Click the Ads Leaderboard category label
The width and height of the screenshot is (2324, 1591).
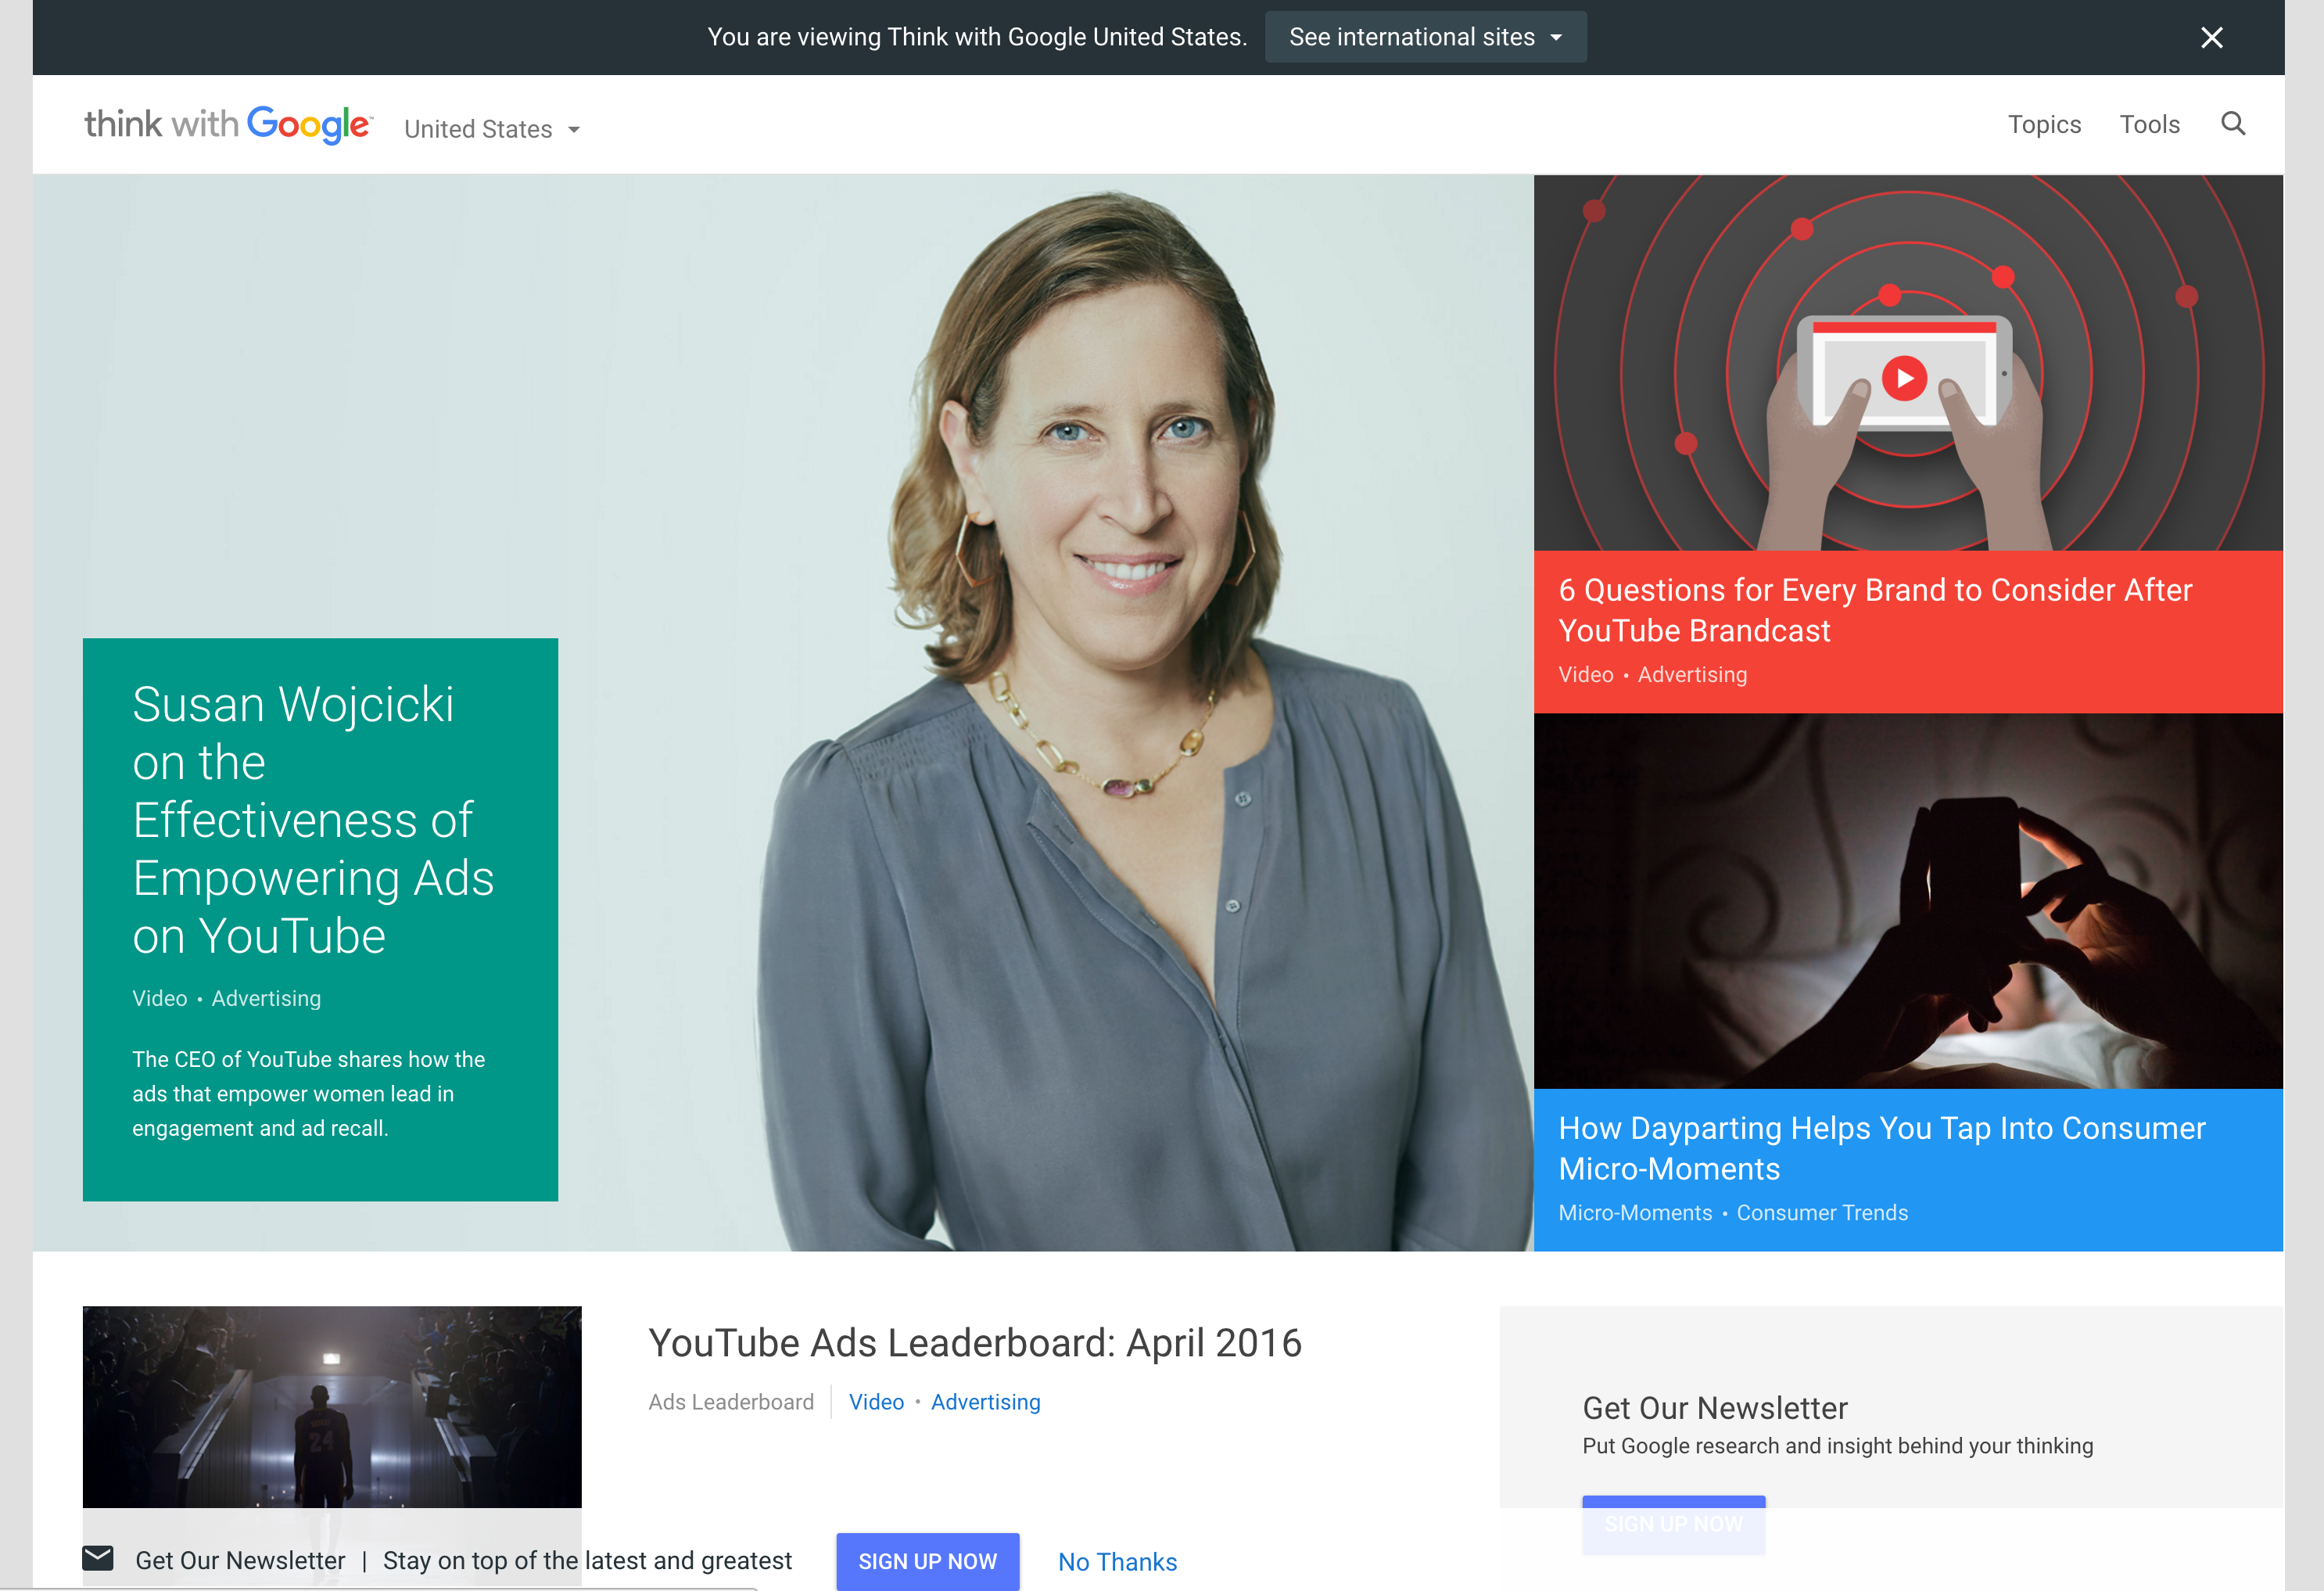pos(731,1402)
